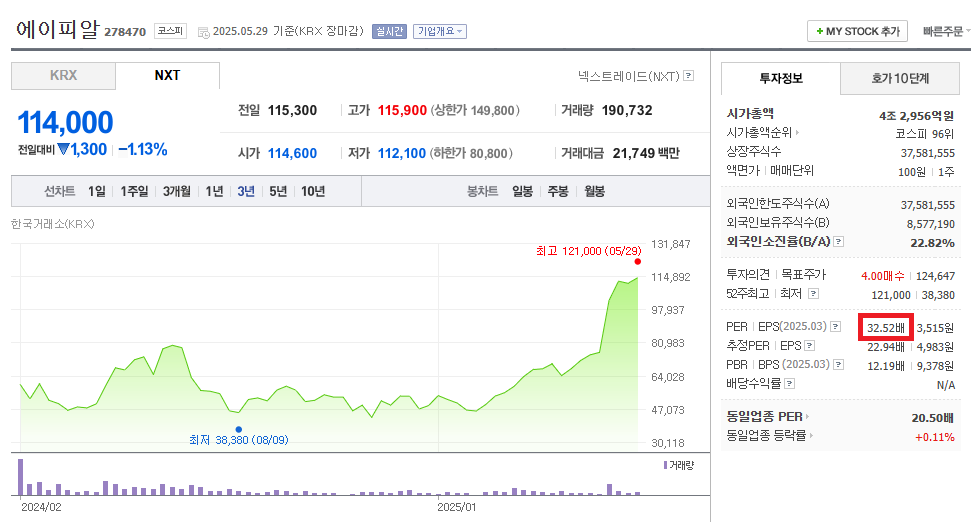Screen dimensions: 976x522
Task: Click the 투자의견 label
Action: [748, 274]
